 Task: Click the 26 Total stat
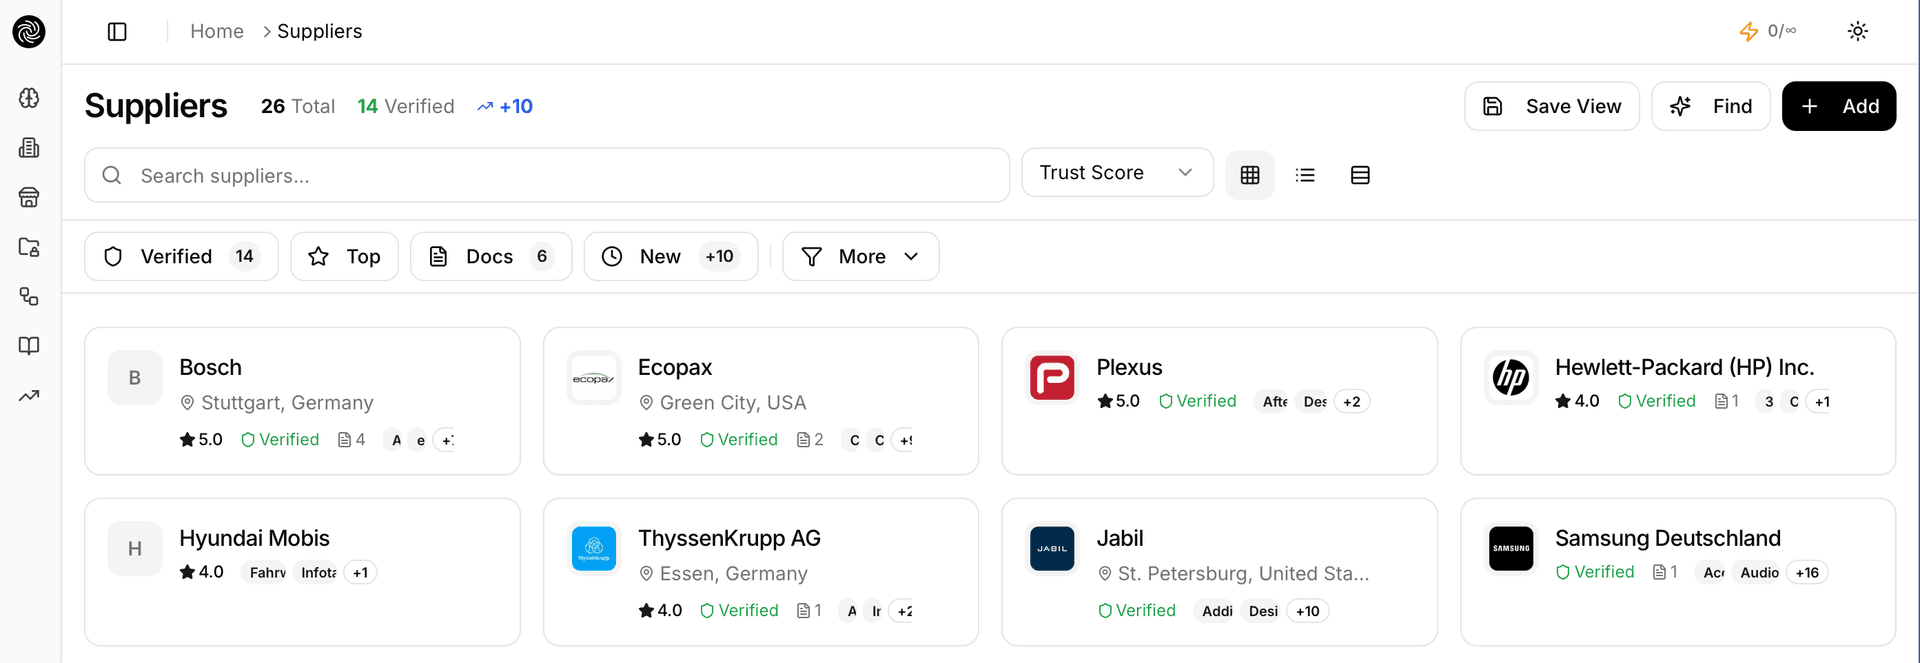tap(298, 106)
